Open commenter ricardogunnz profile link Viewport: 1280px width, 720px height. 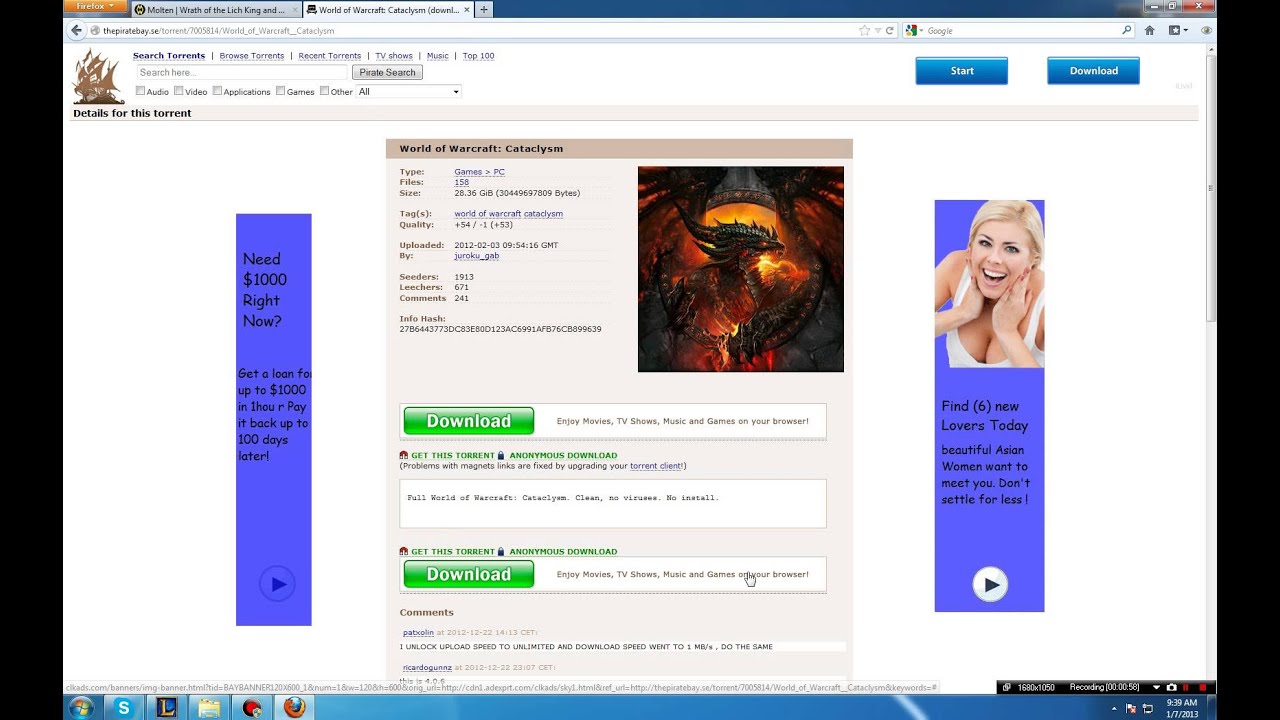(427, 667)
